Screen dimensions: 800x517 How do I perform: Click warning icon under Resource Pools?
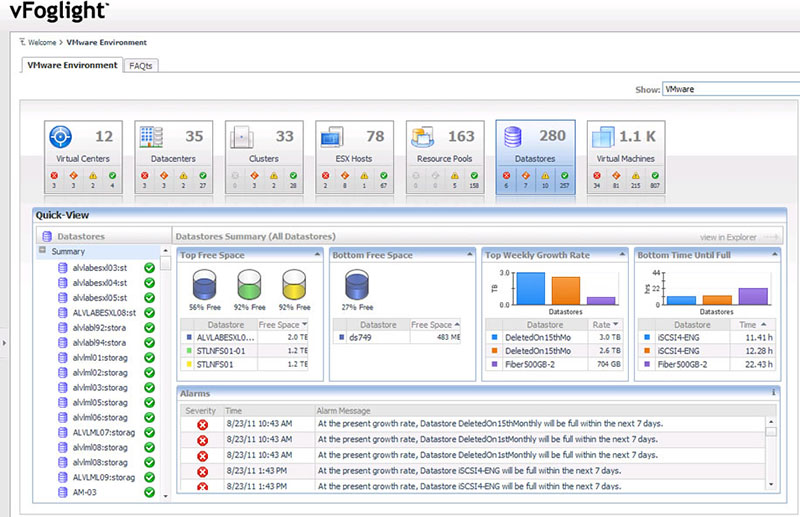[455, 176]
